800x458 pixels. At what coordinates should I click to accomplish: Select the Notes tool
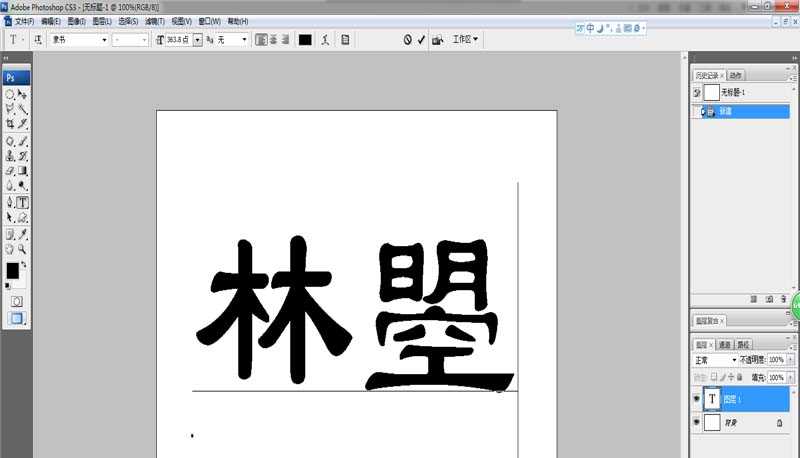click(10, 235)
